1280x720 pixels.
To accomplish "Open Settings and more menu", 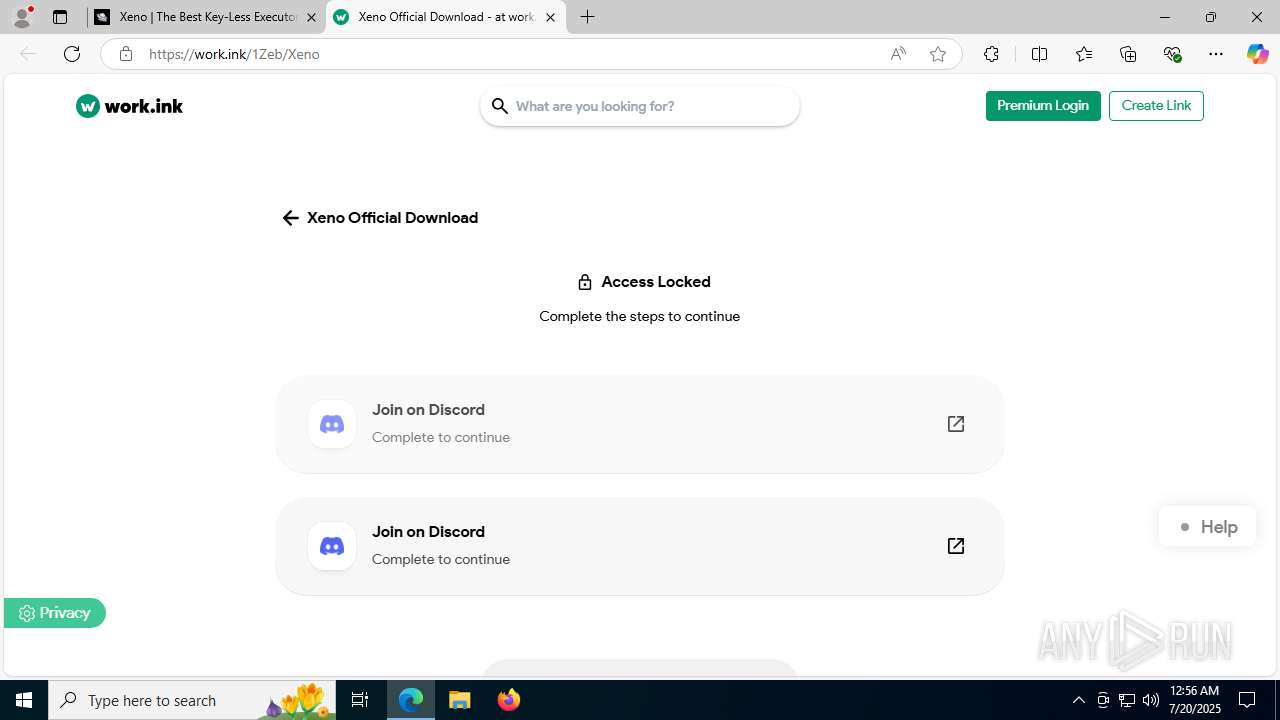I will (x=1216, y=54).
